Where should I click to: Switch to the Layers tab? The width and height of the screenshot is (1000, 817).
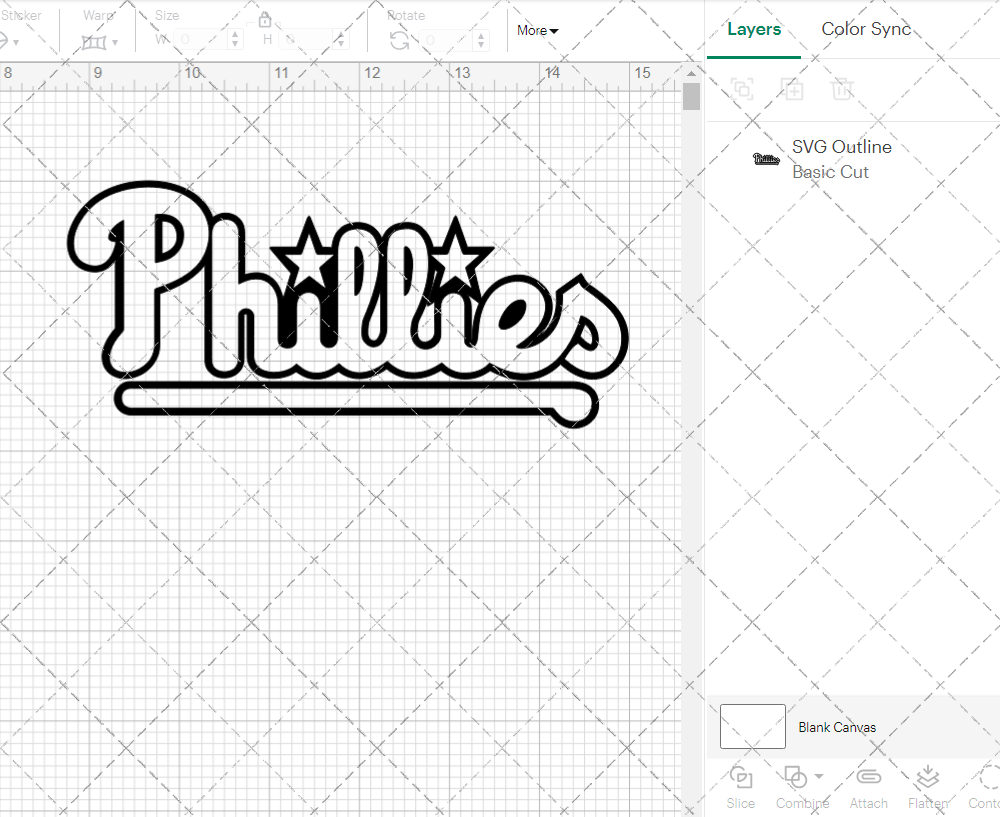754,29
